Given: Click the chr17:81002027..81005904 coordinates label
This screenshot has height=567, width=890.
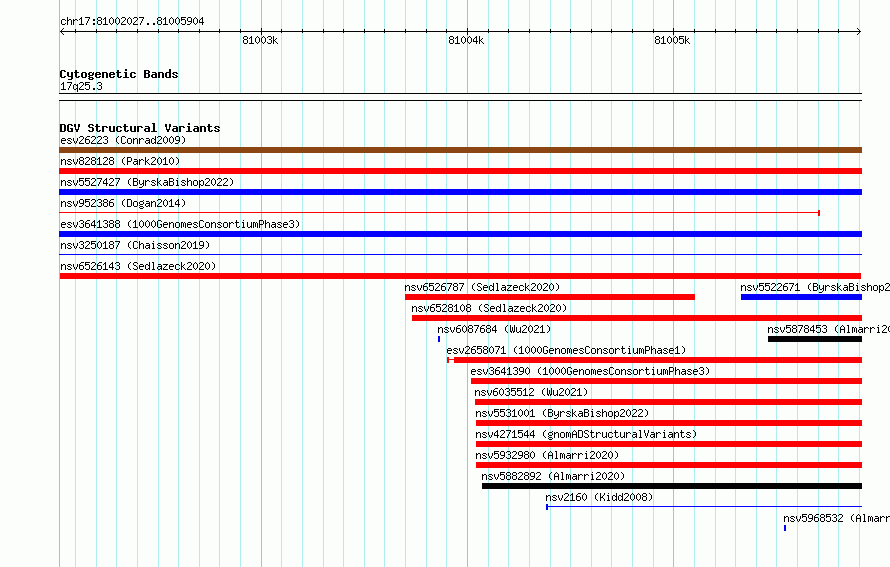Looking at the screenshot, I should 132,21.
